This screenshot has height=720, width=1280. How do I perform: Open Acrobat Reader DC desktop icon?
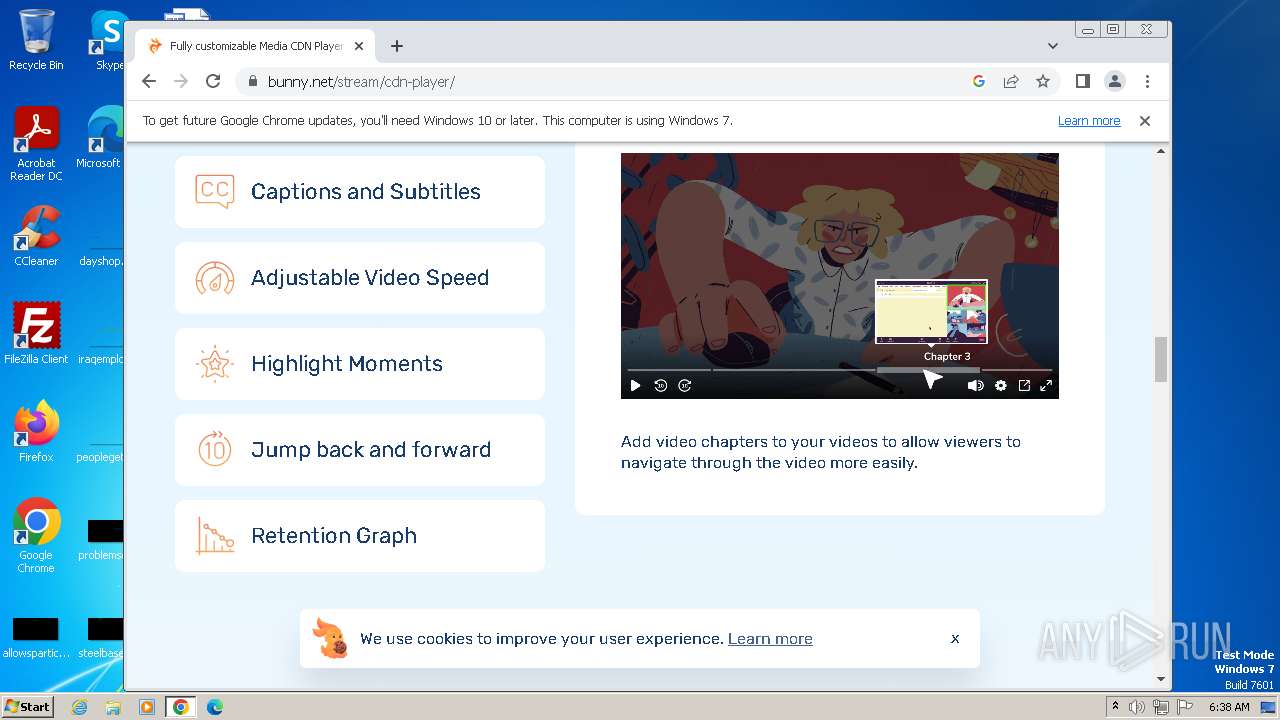point(36,145)
